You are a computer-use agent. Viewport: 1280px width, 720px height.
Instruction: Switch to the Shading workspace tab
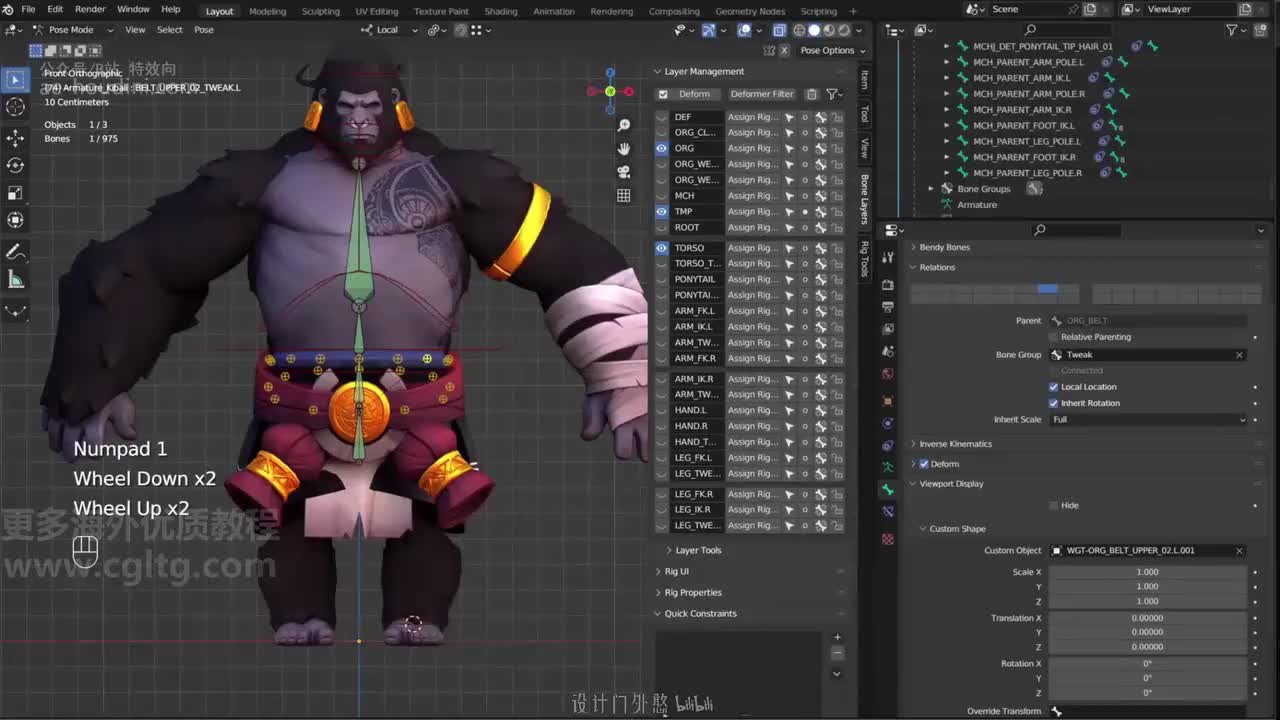501,11
